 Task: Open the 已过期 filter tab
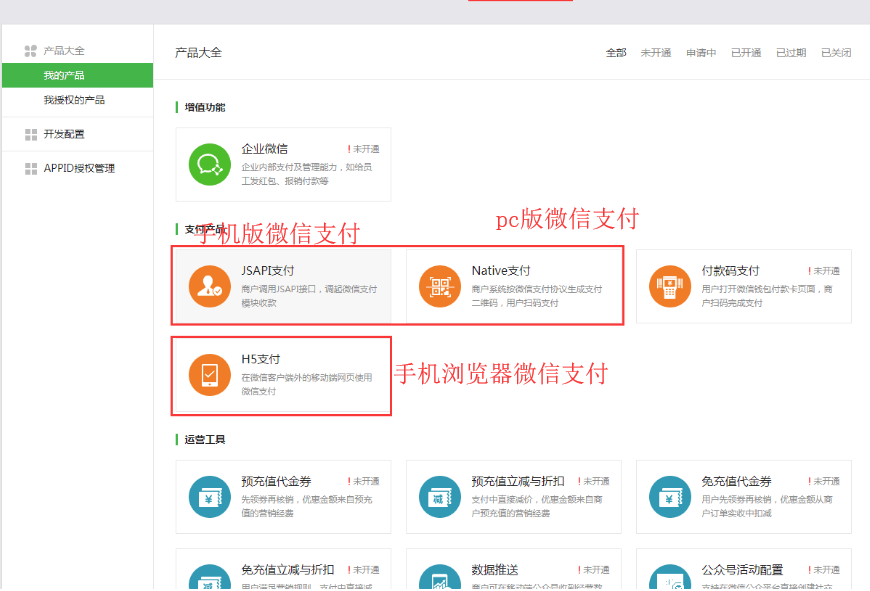(791, 53)
